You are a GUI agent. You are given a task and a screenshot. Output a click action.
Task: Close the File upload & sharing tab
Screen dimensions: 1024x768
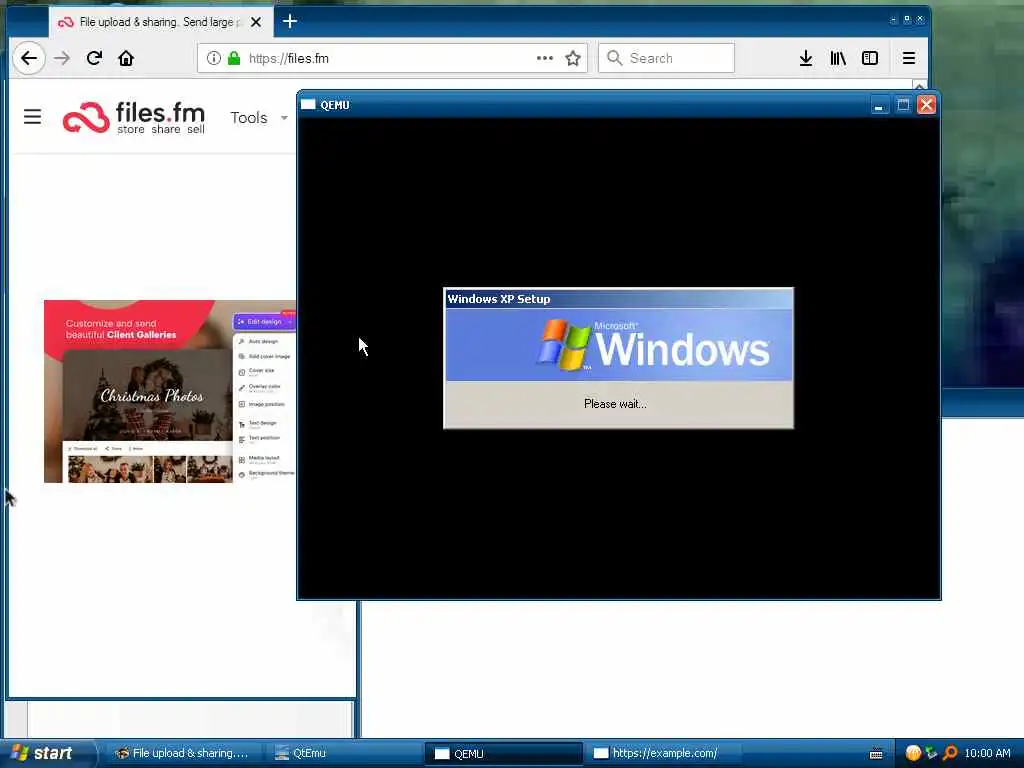[x=256, y=22]
